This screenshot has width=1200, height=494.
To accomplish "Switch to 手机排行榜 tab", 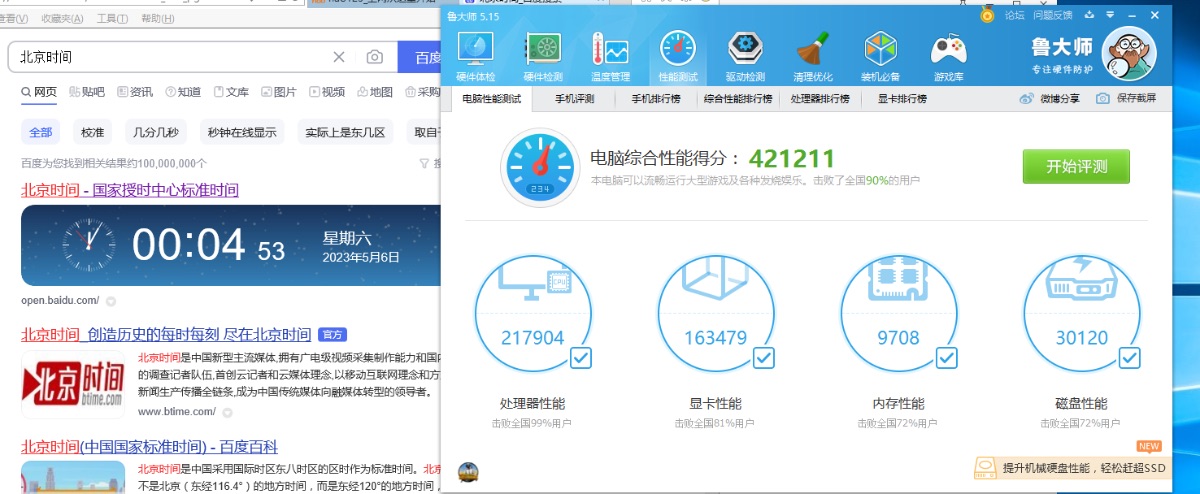I will 655,99.
